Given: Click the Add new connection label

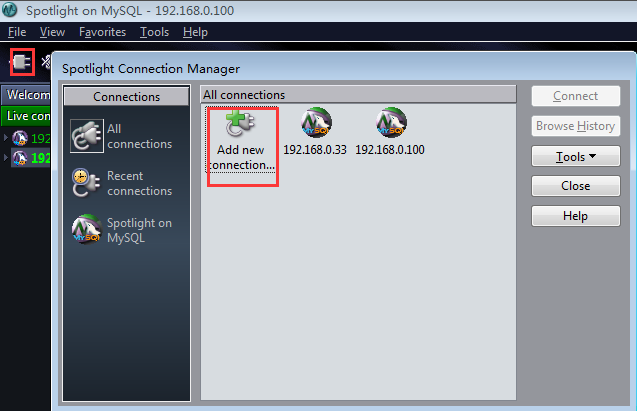Looking at the screenshot, I should pos(241,158).
